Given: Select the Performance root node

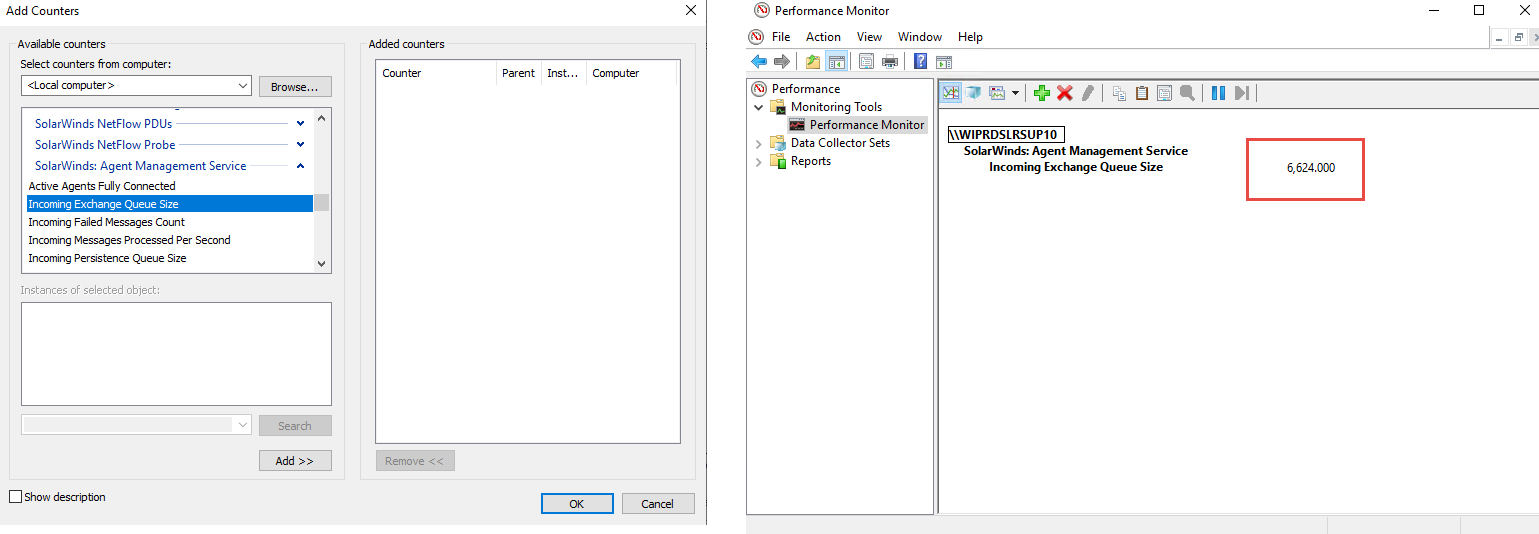Looking at the screenshot, I should tap(806, 89).
